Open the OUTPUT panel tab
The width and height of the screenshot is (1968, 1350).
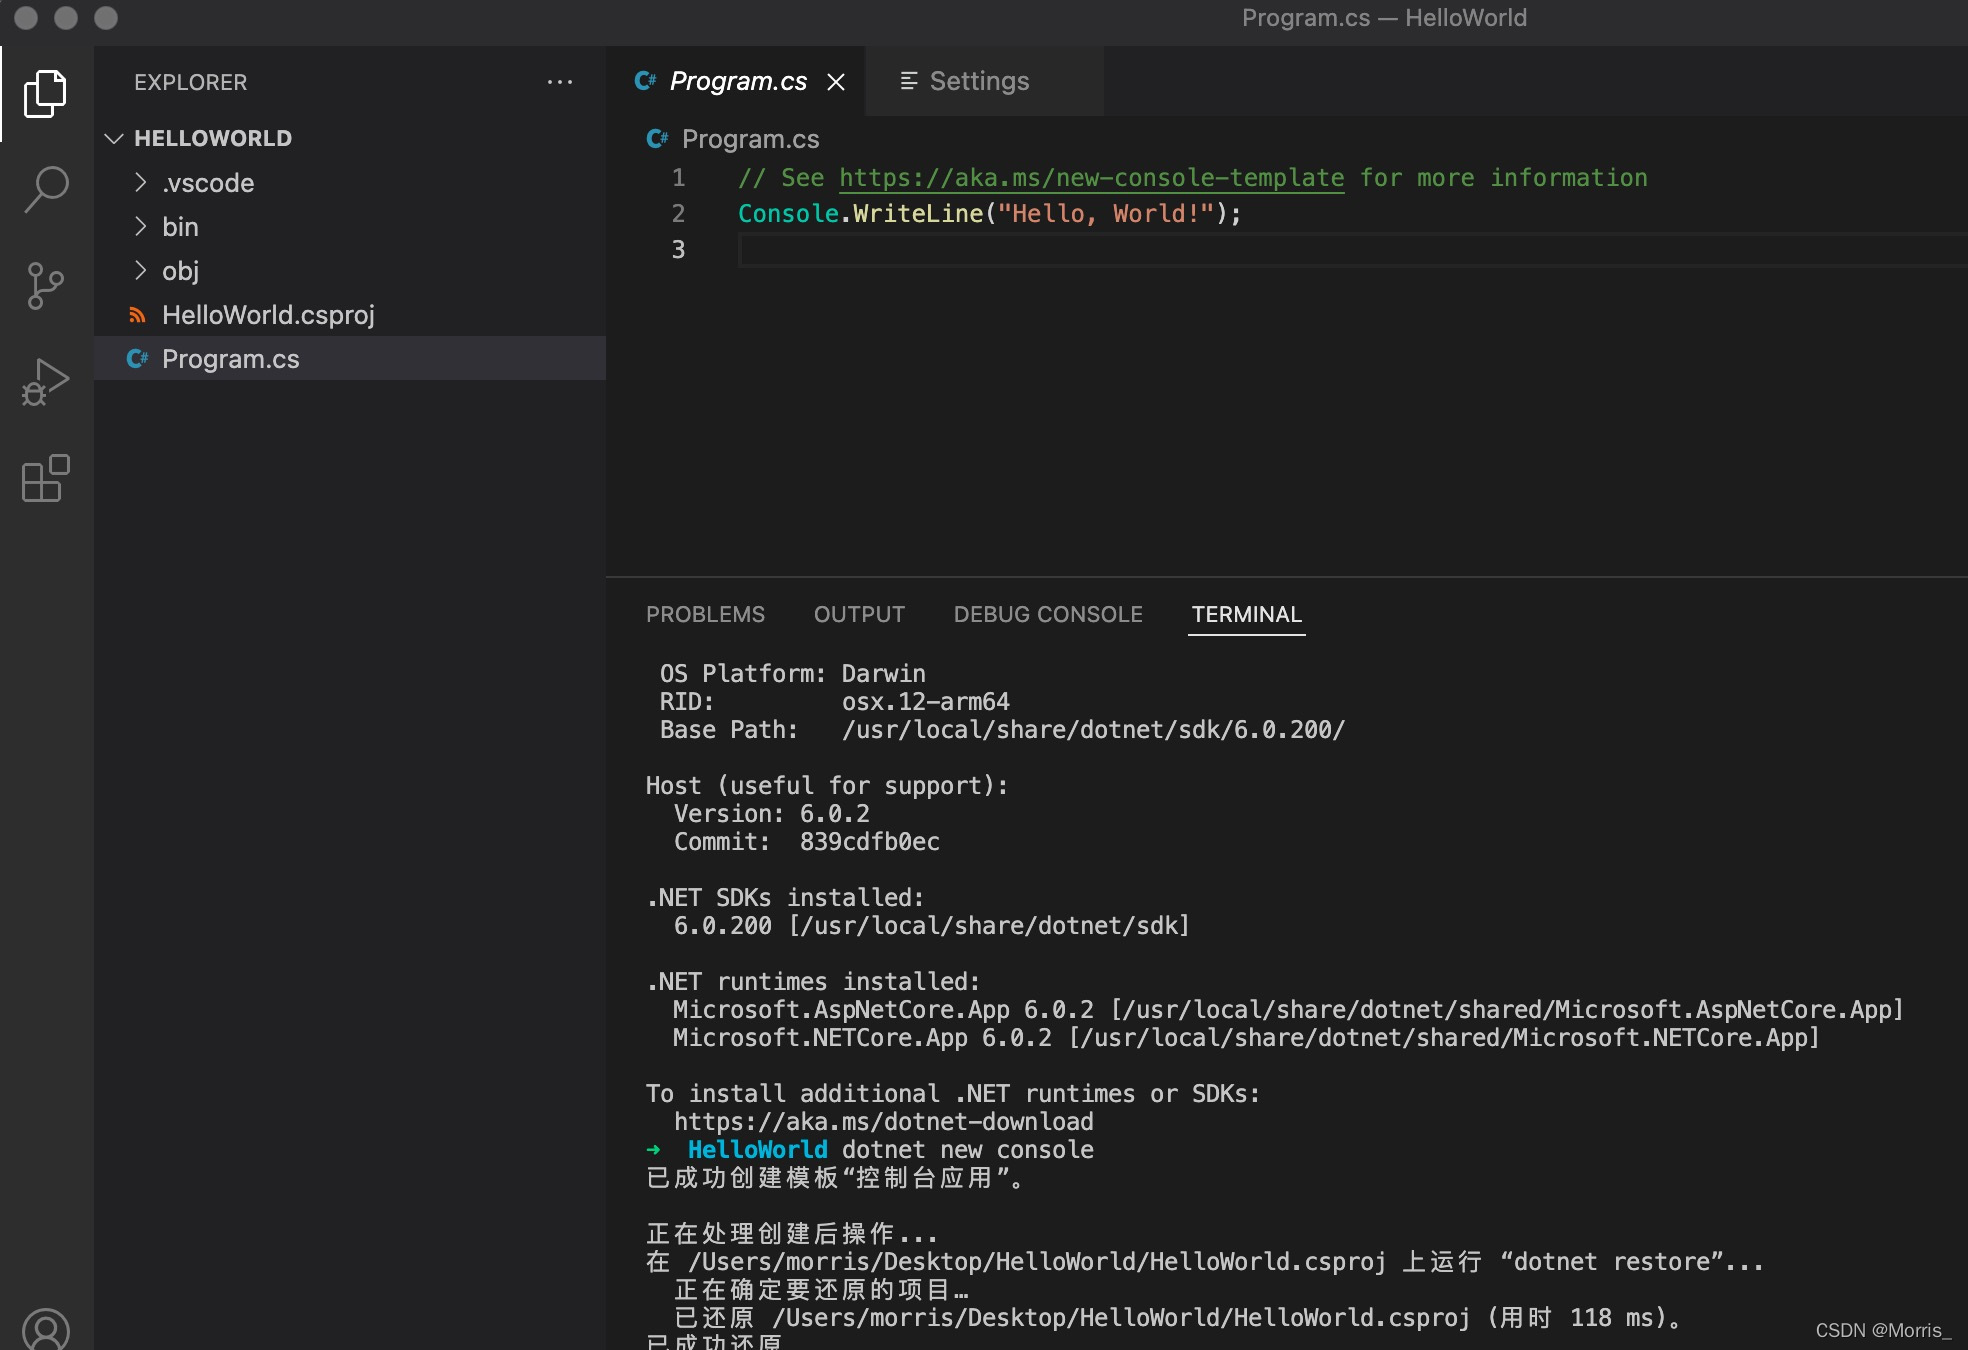pos(859,614)
